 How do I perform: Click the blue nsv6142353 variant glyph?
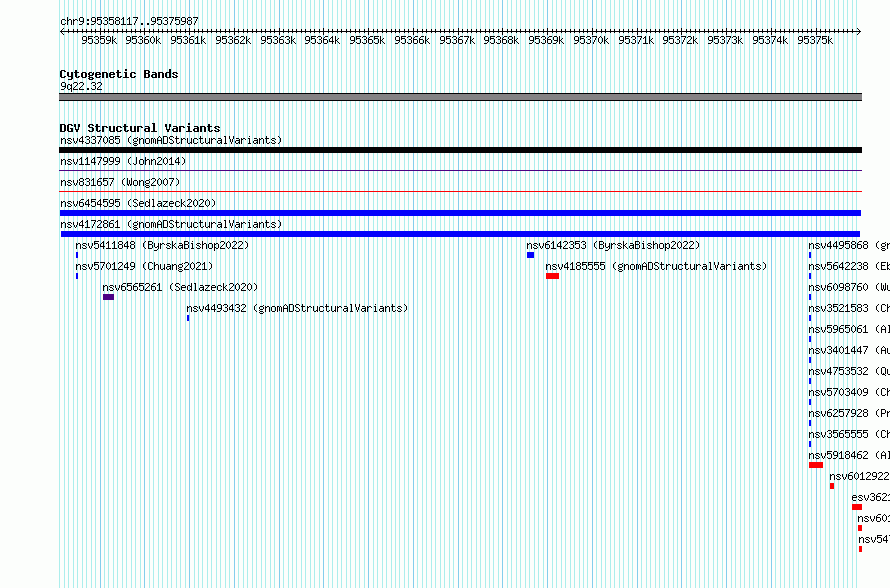(x=531, y=255)
